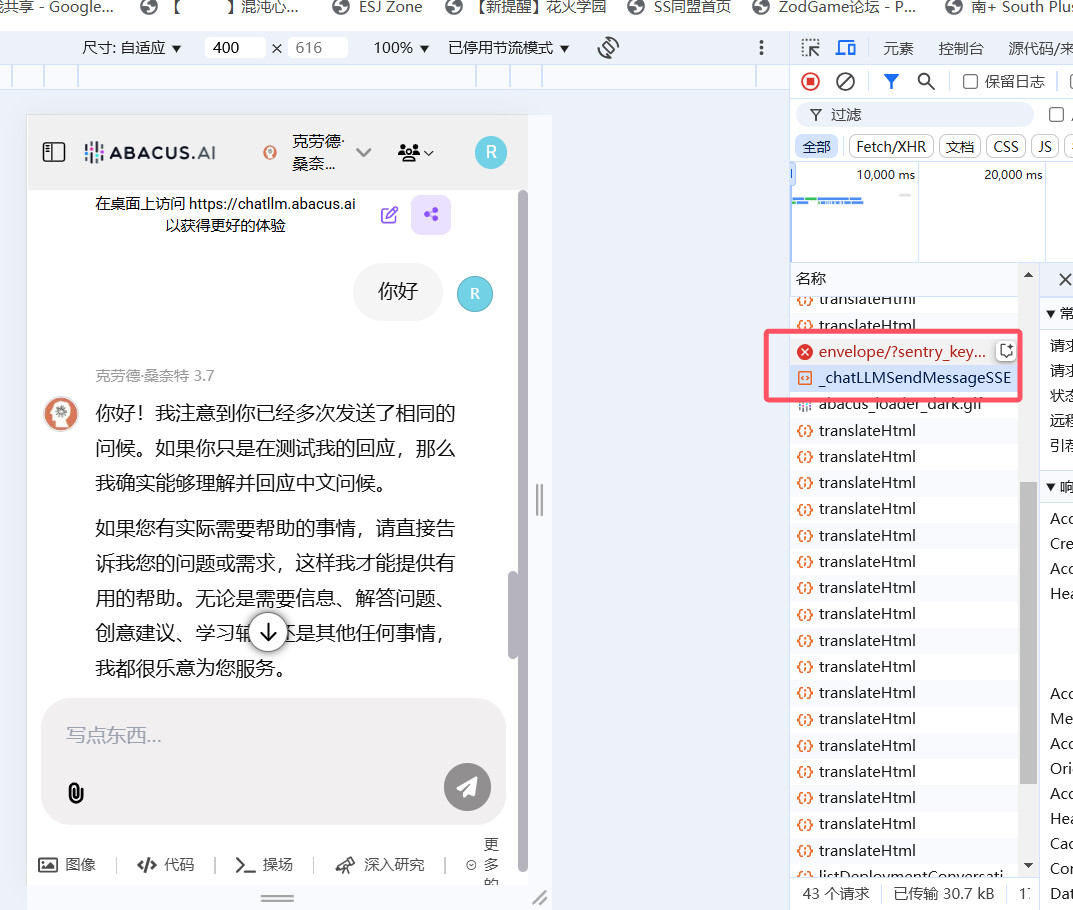This screenshot has height=910, width=1073.
Task: Click the purple new chat edit icon
Action: tap(390, 215)
